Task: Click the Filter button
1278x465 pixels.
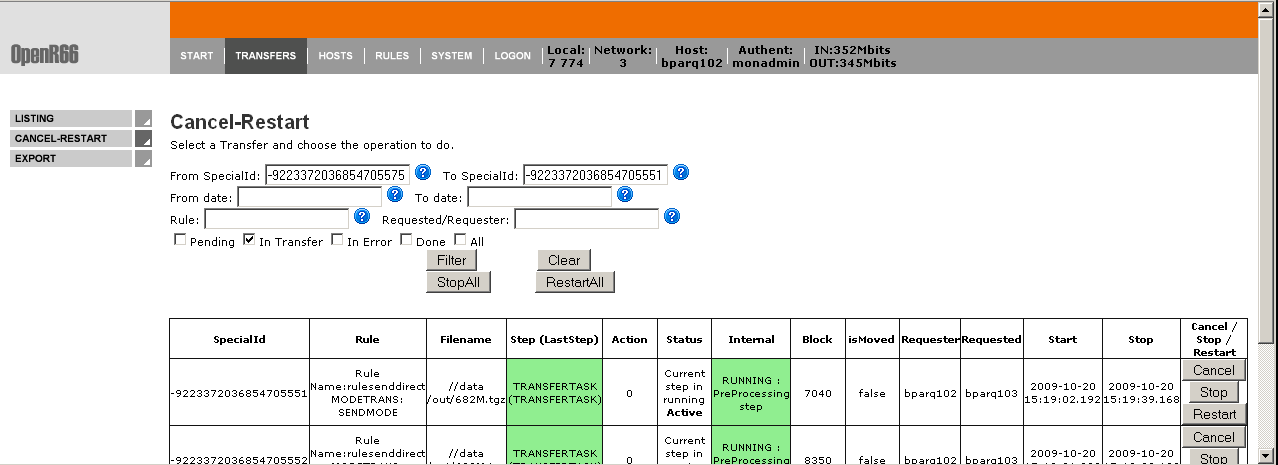Action: point(452,260)
